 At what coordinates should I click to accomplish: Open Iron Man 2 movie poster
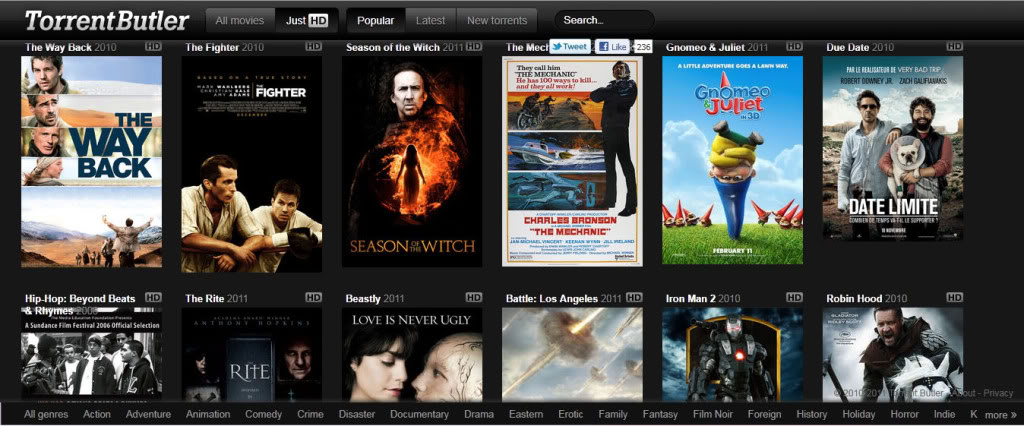pyautogui.click(x=733, y=354)
